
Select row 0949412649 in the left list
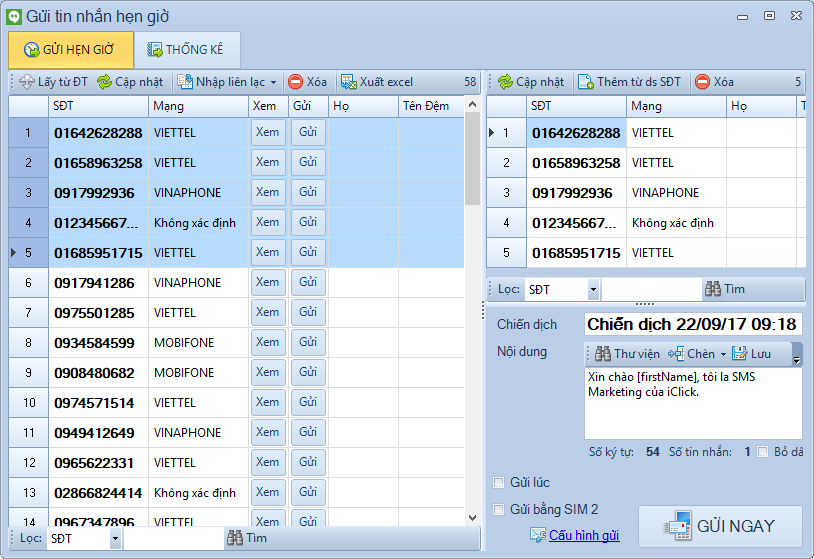236,433
